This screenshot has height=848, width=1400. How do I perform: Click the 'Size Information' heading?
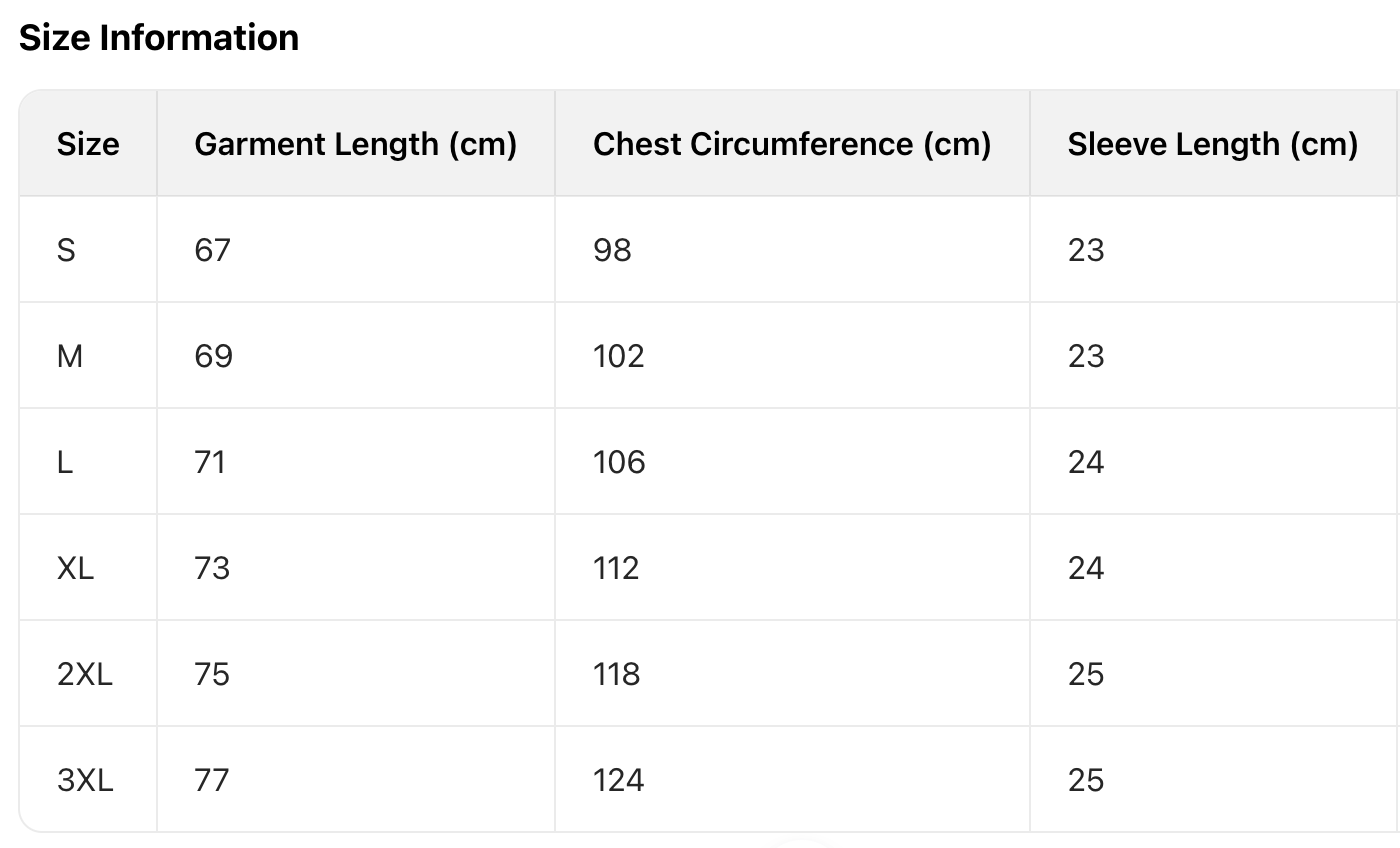click(159, 38)
